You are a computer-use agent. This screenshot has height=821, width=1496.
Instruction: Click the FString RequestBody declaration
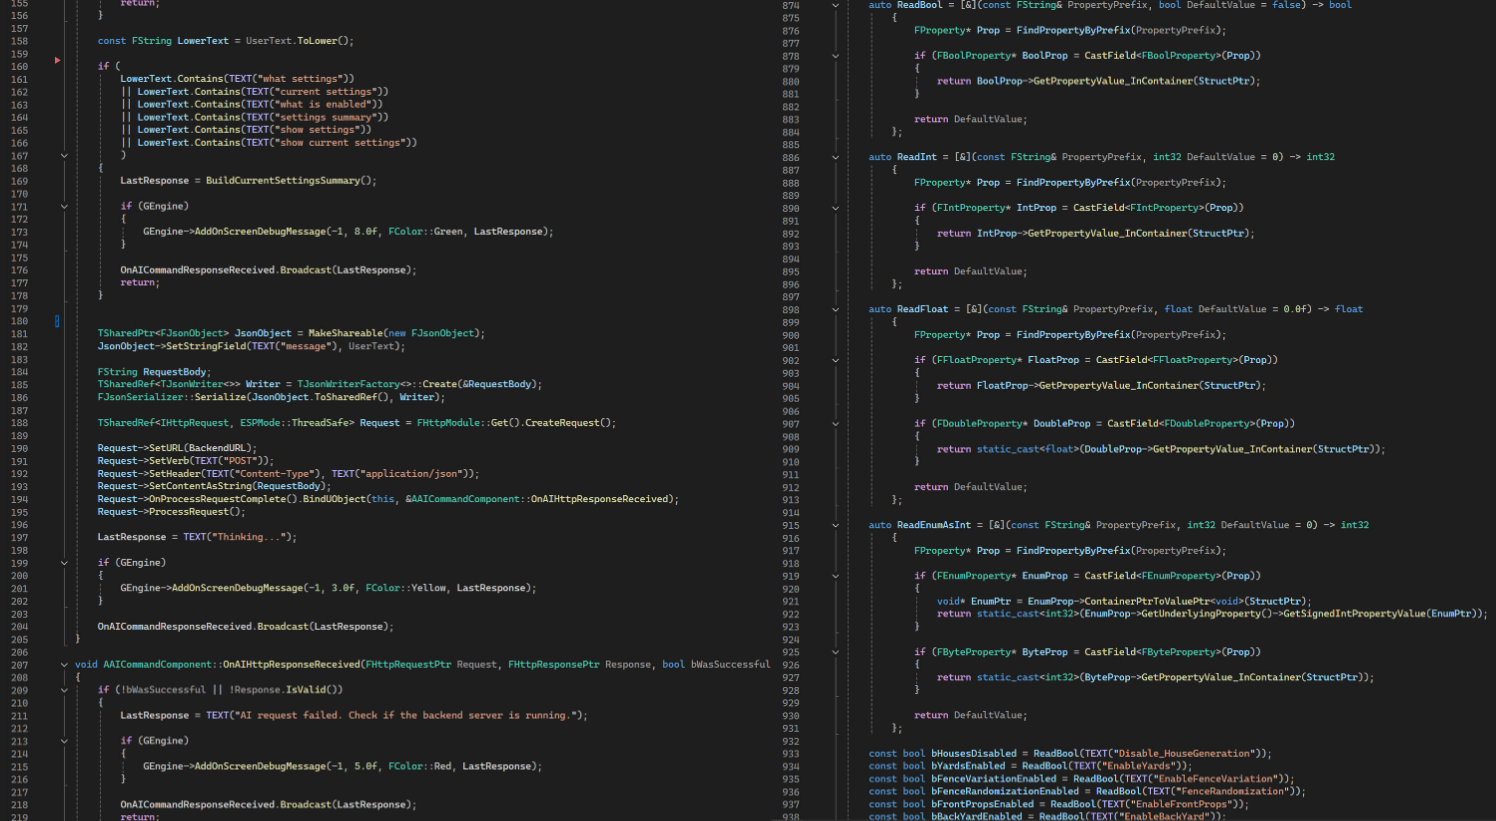pyautogui.click(x=154, y=372)
